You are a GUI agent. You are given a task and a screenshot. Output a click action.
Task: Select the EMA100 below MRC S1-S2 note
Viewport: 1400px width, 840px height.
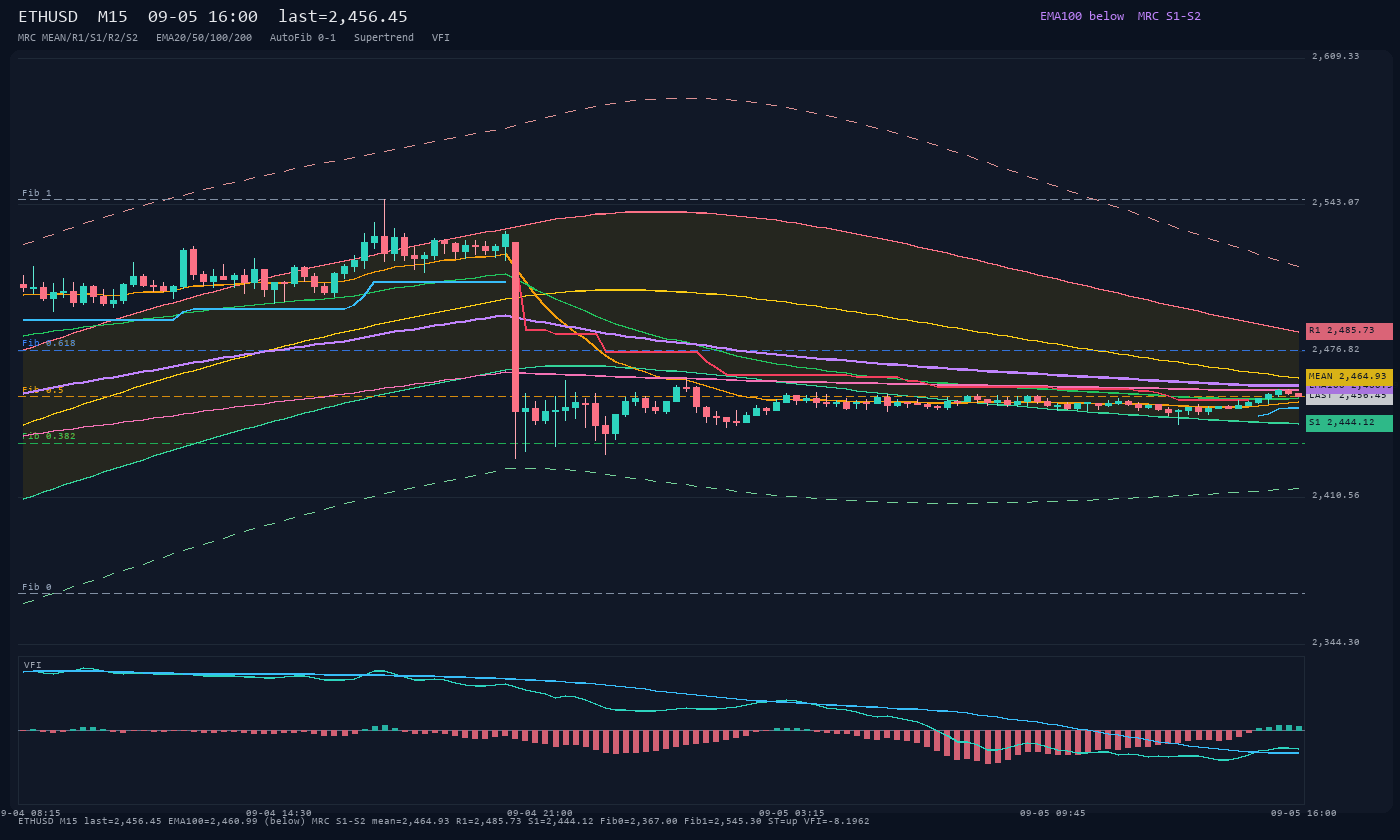point(1120,16)
